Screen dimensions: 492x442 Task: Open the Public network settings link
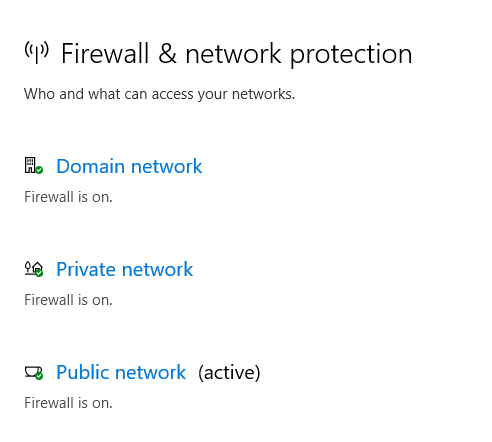pyautogui.click(x=121, y=372)
